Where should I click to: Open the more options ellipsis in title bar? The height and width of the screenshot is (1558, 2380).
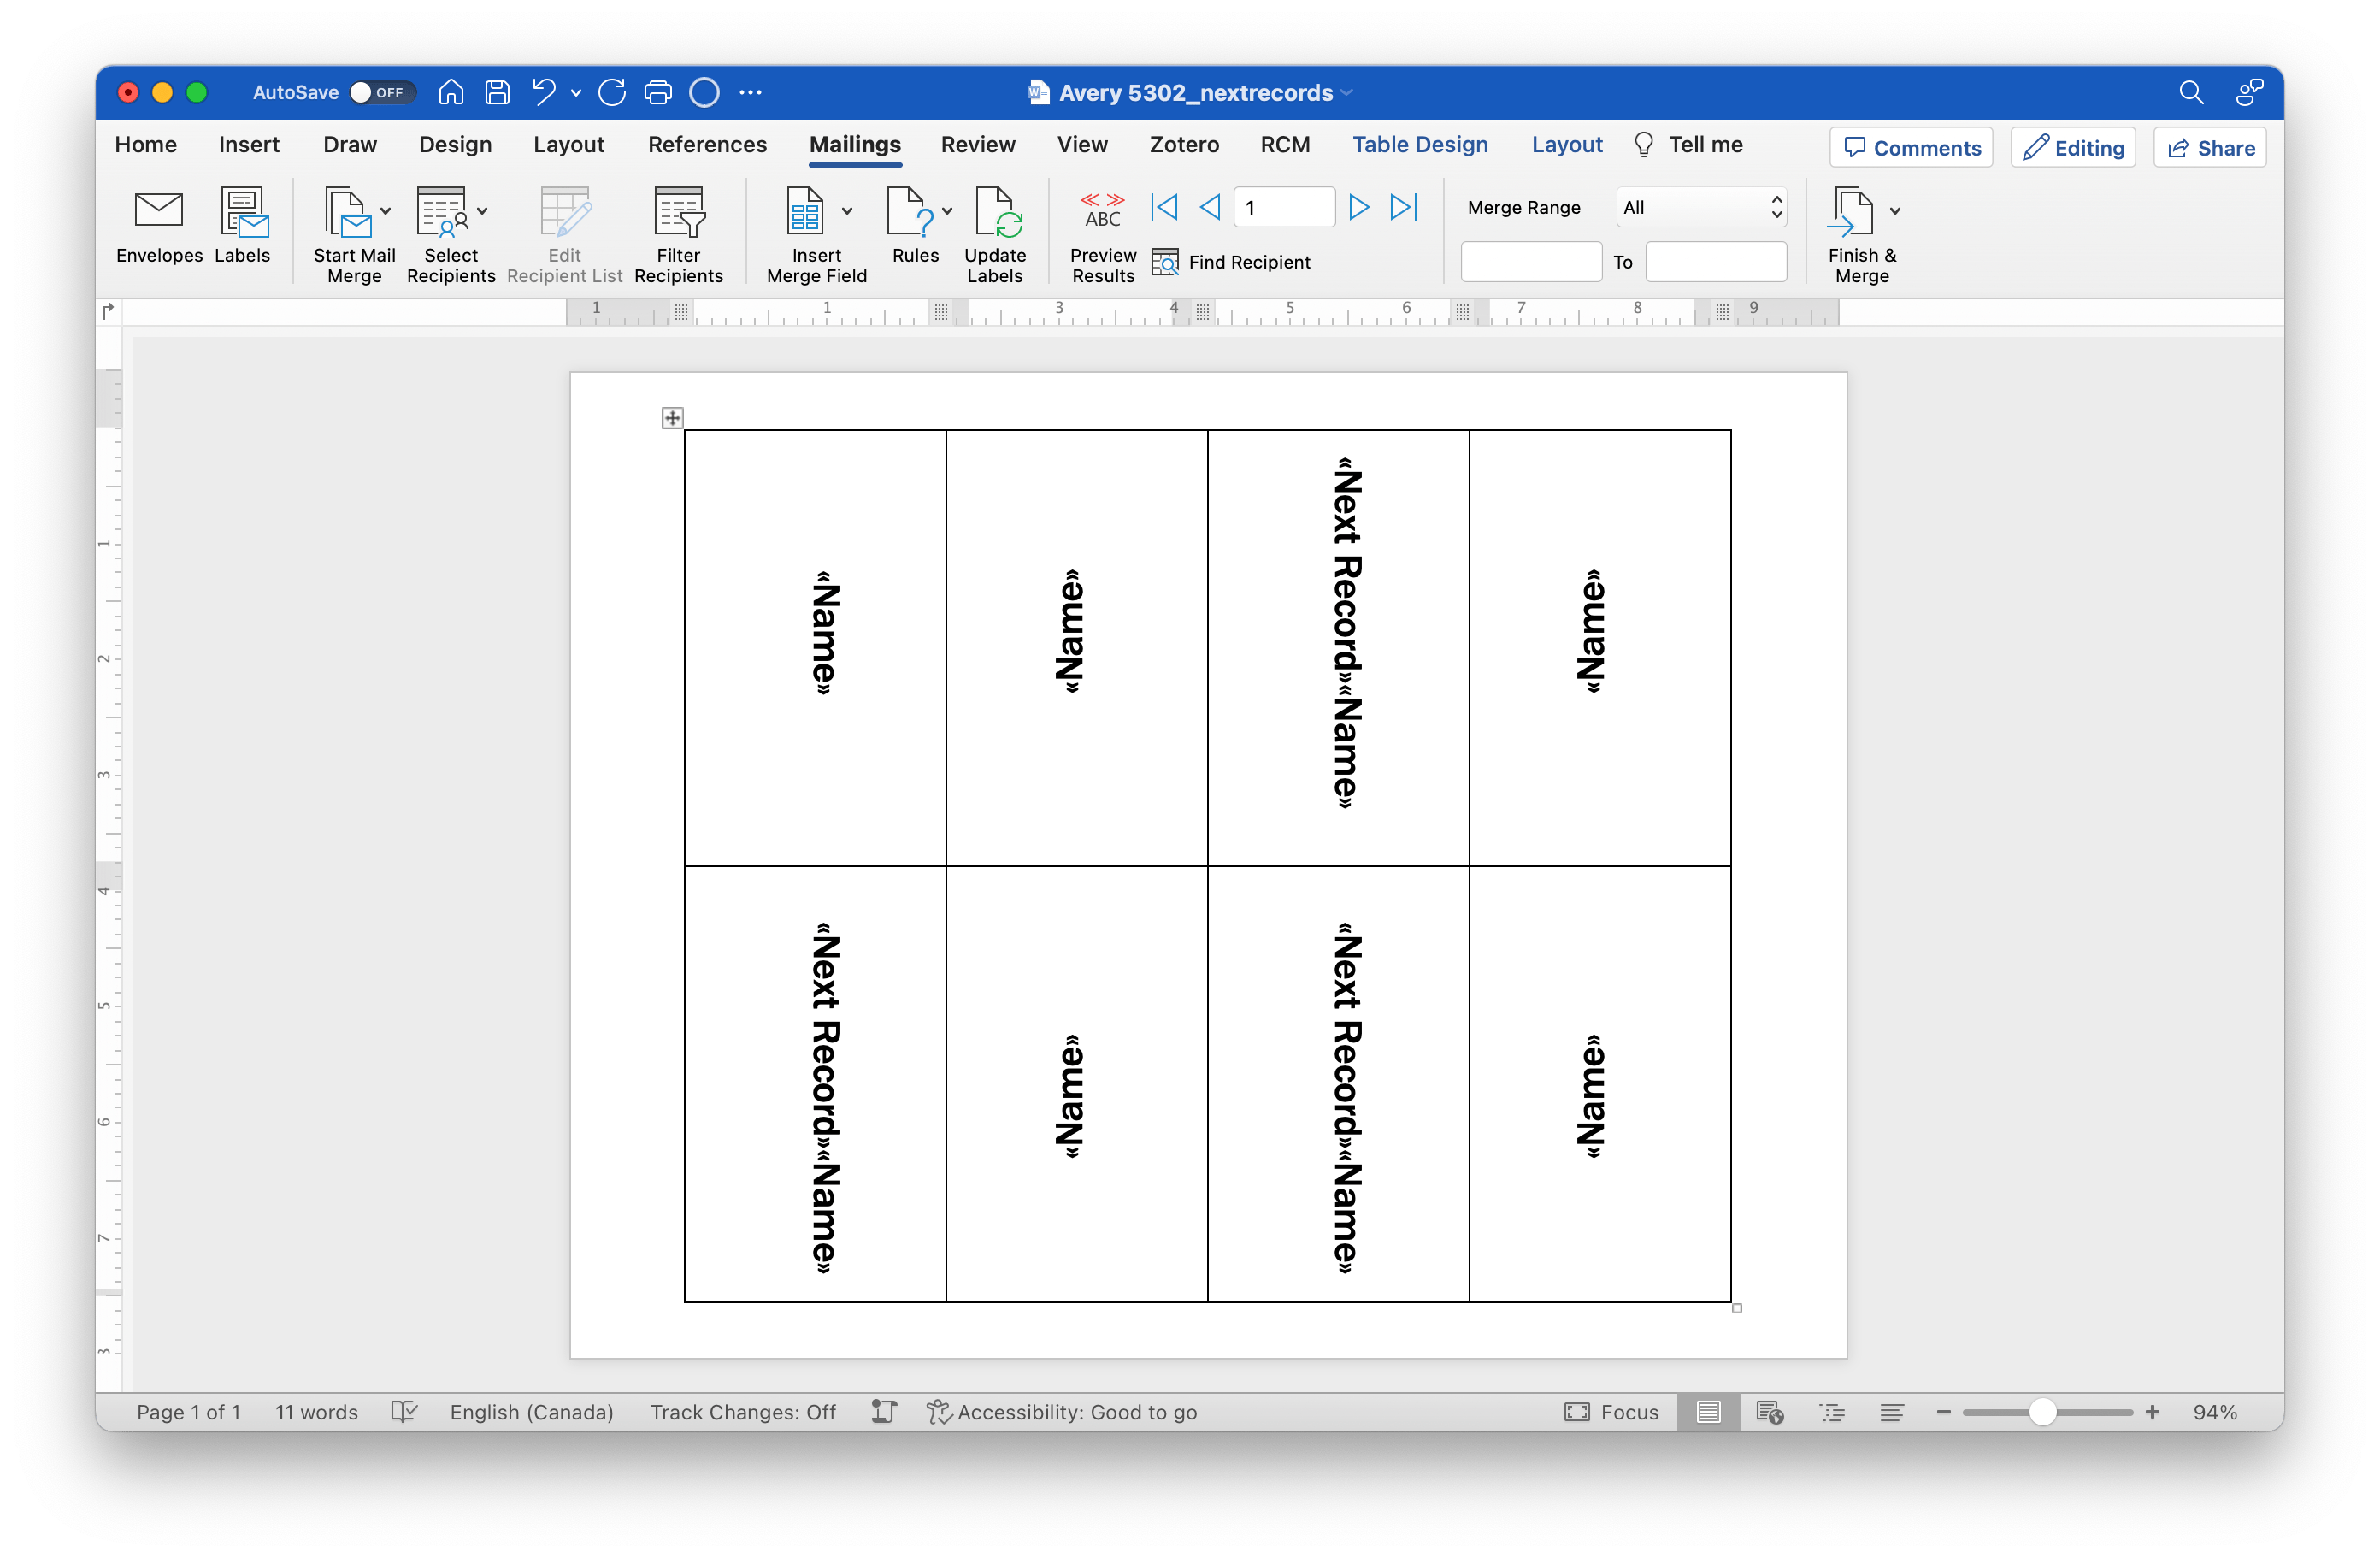pos(750,92)
